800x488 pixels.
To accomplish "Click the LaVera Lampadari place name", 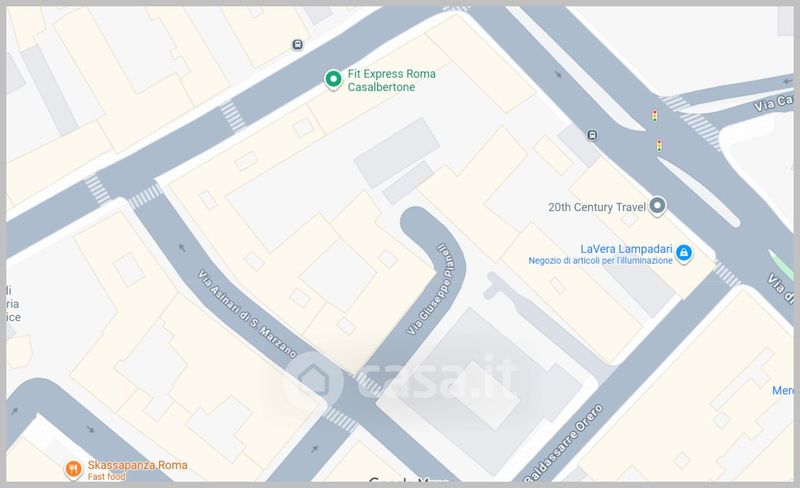I will pyautogui.click(x=626, y=249).
